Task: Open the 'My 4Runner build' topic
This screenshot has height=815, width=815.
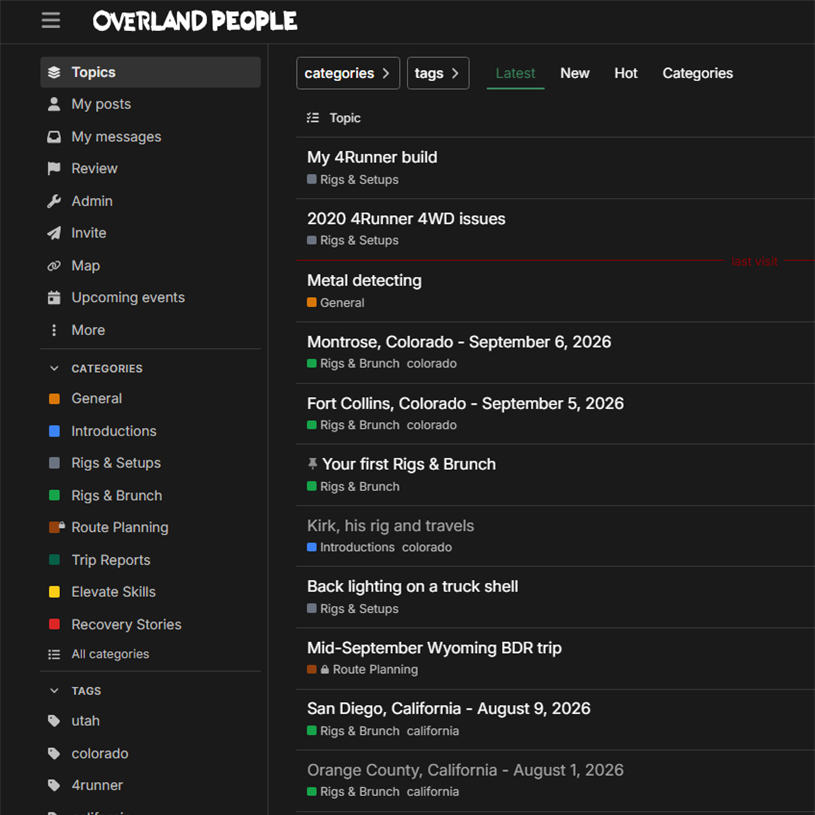Action: pos(372,157)
